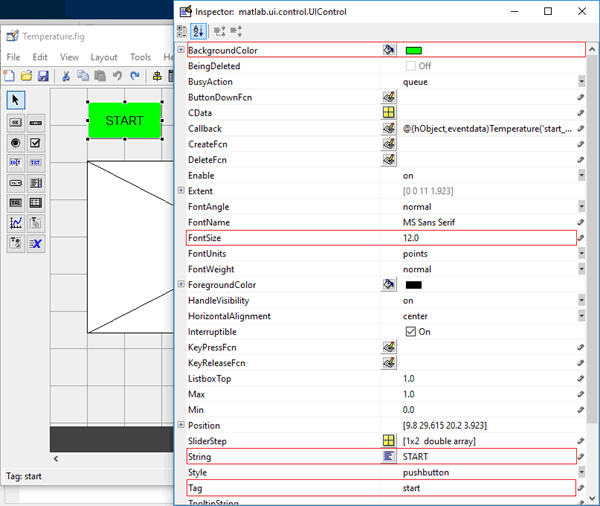The width and height of the screenshot is (600, 506).
Task: Expand the BackgroundColor property node
Action: pyautogui.click(x=181, y=50)
